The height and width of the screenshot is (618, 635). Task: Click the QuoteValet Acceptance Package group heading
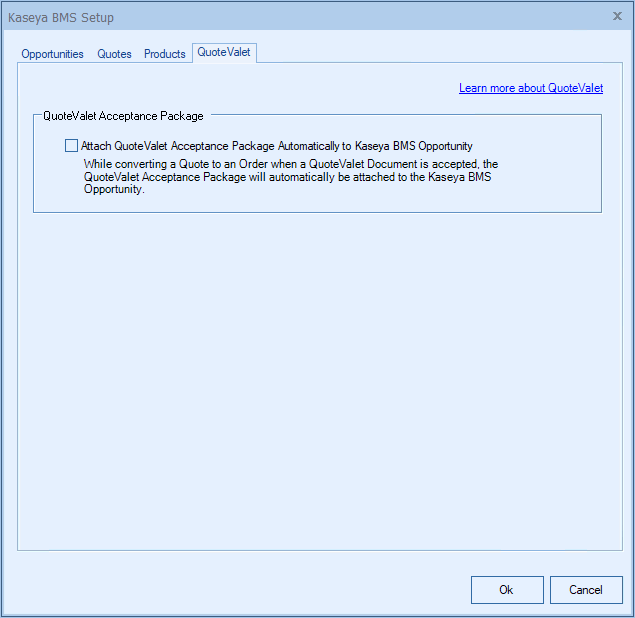point(123,116)
